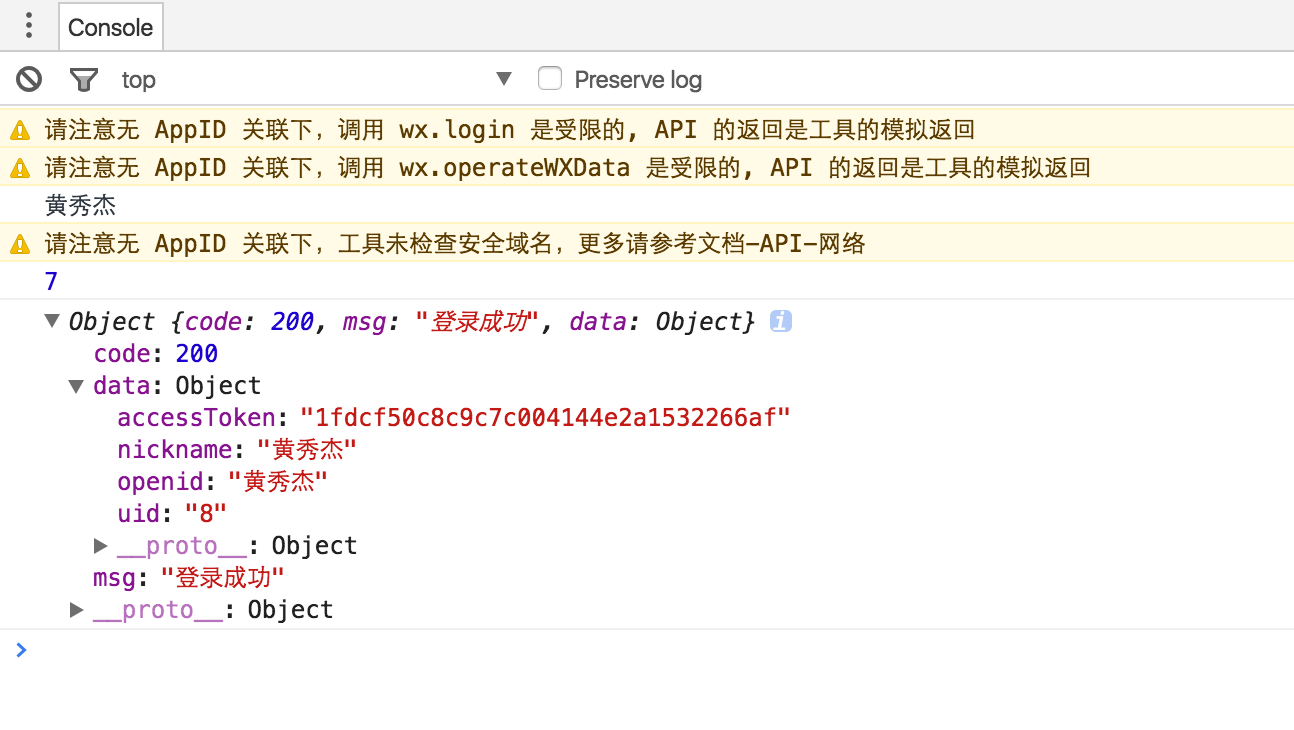Image resolution: width=1294 pixels, height=730 pixels.
Task: Click the blue console prompt arrow
Action: pyautogui.click(x=22, y=650)
